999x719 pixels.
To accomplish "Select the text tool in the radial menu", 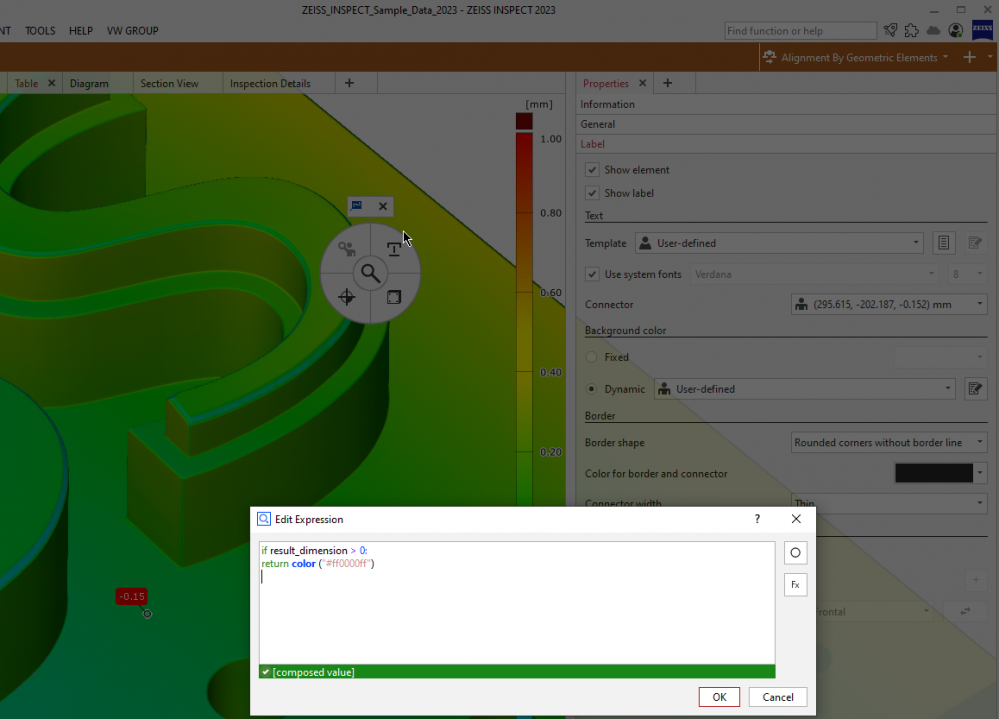I will click(394, 249).
